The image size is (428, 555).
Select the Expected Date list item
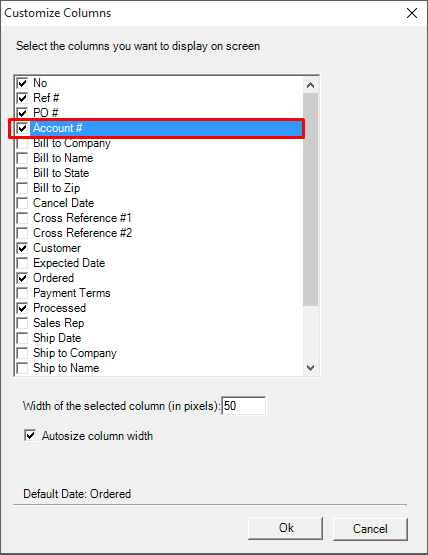click(69, 263)
